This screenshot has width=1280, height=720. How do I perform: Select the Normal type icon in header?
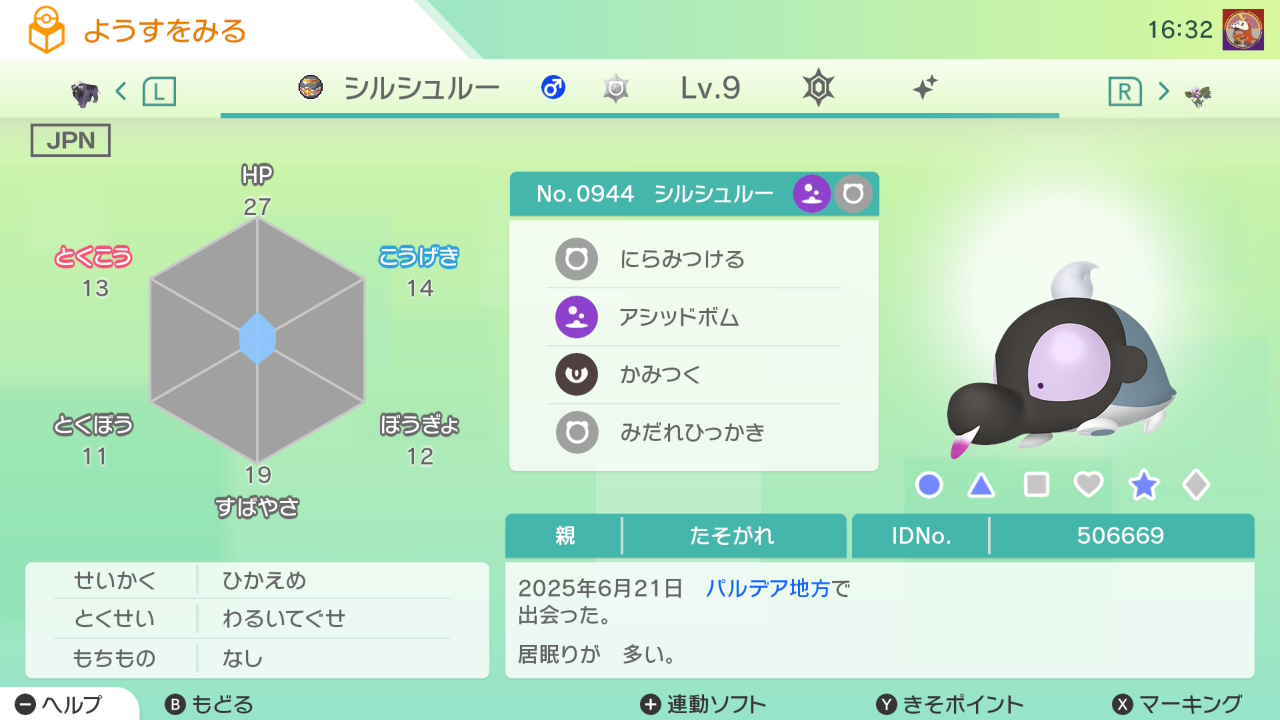pyautogui.click(x=853, y=194)
